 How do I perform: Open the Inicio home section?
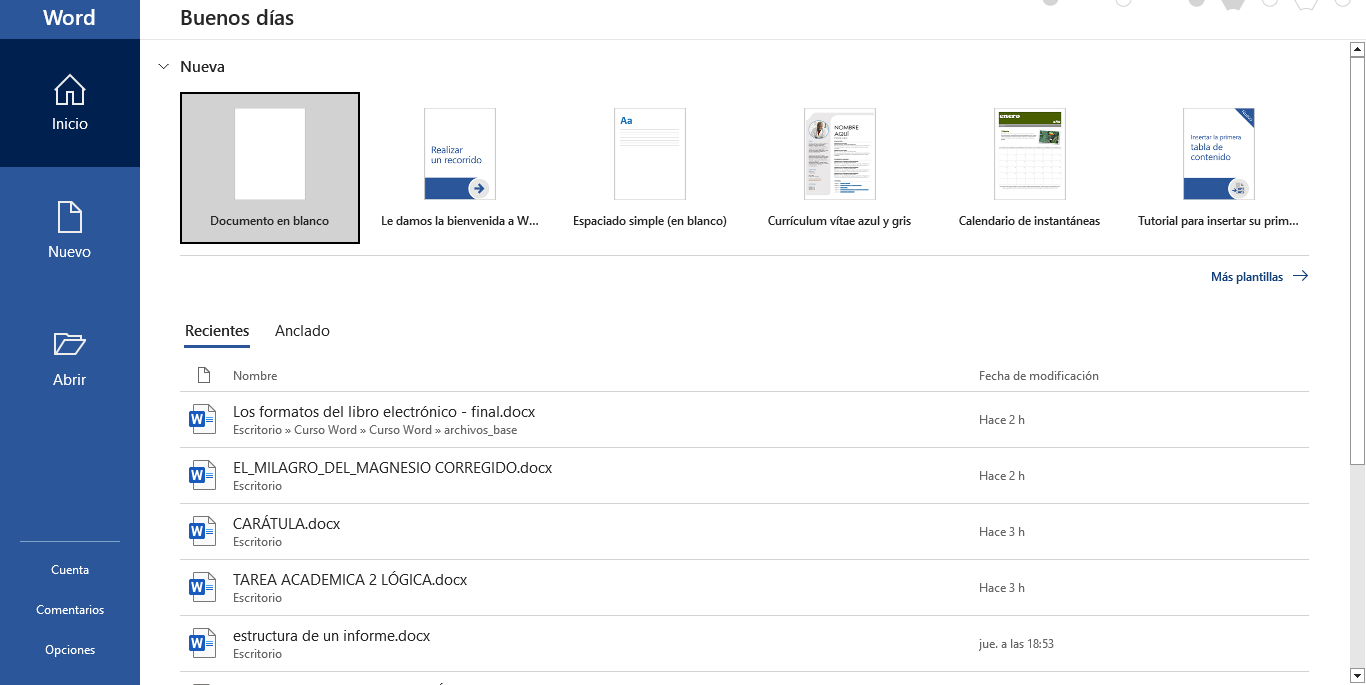click(x=70, y=103)
